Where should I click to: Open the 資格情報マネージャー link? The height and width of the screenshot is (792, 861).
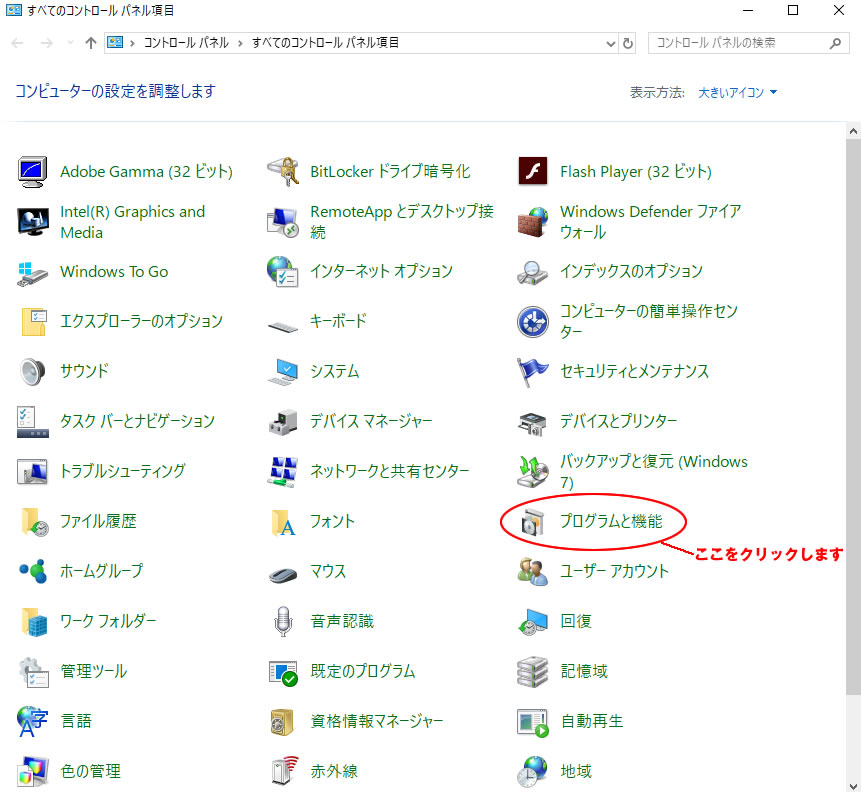(377, 721)
